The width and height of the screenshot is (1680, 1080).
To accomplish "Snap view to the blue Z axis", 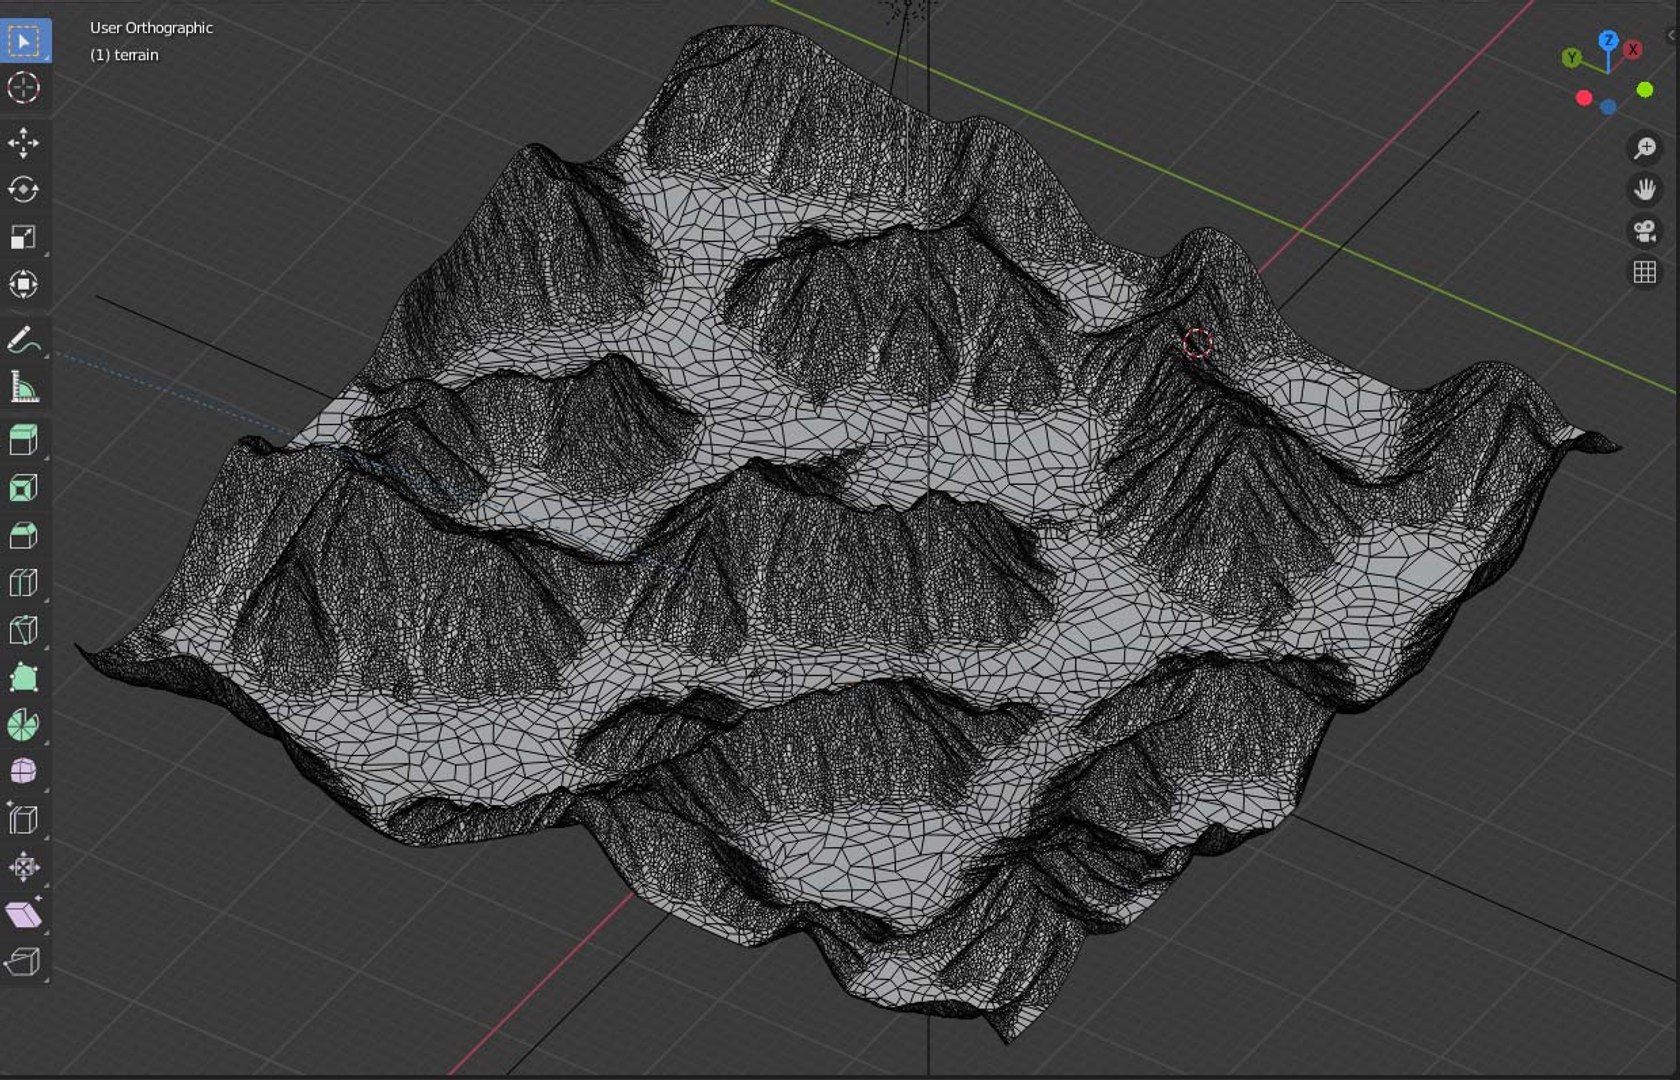I will [x=1608, y=40].
